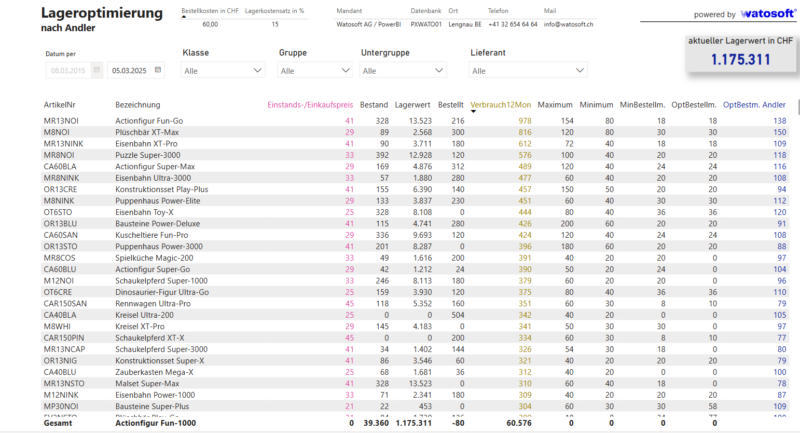This screenshot has height=433, width=800.
Task: Sort by ArtikelNr column header
Action: (60, 104)
